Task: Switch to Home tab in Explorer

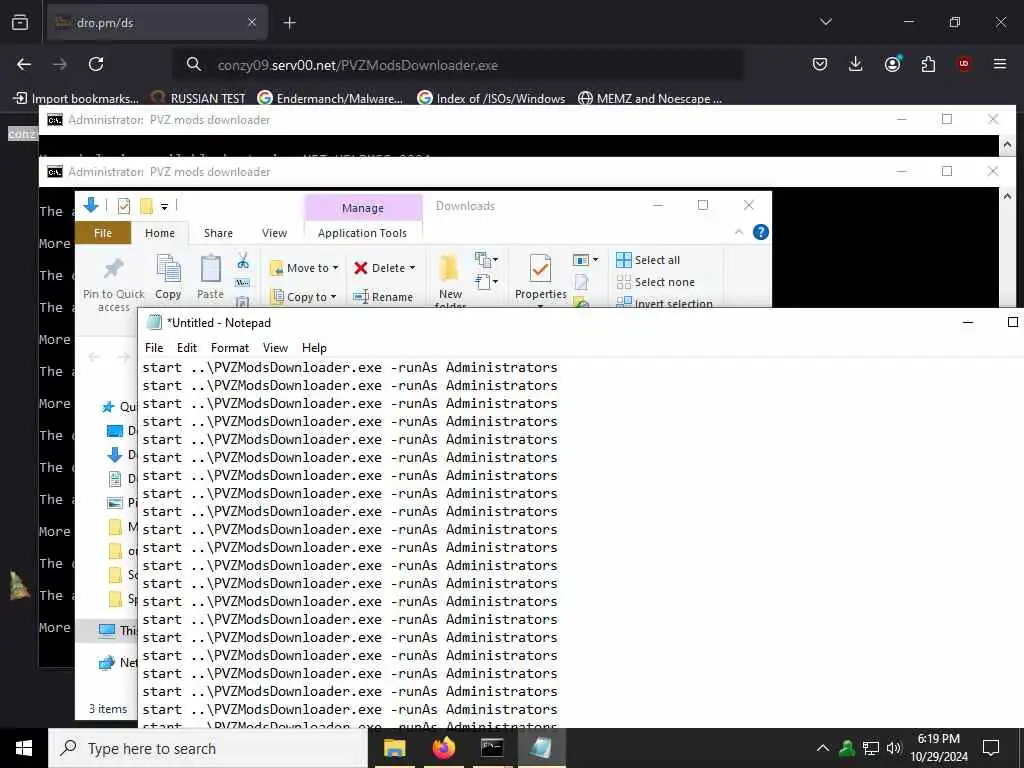Action: click(x=160, y=233)
